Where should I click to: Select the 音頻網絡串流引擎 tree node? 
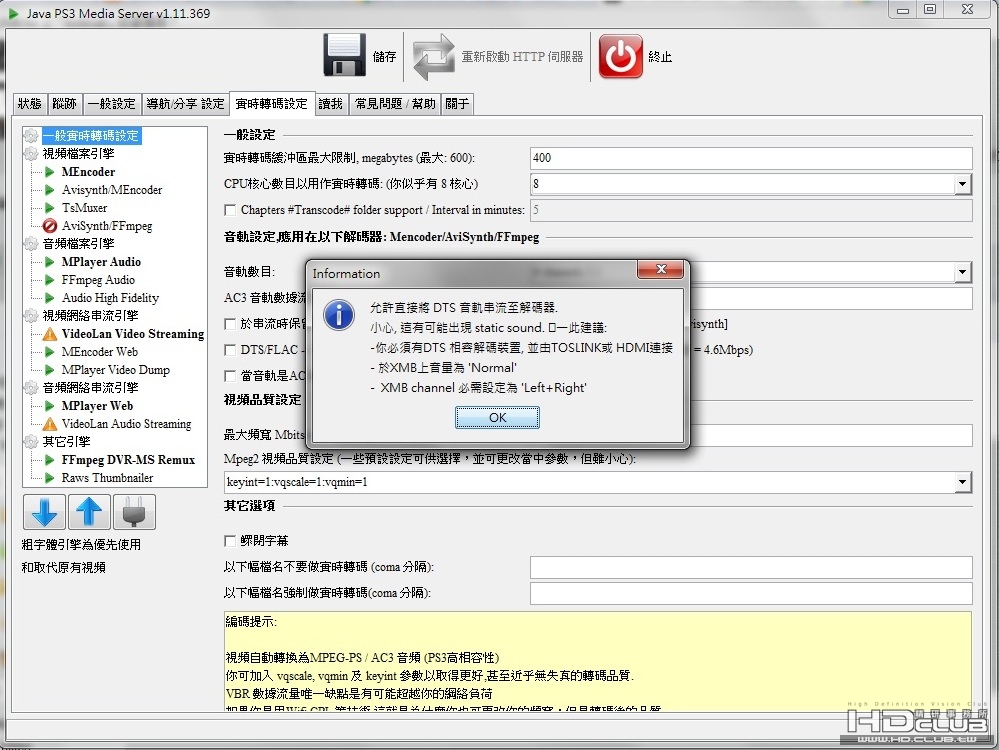(x=90, y=387)
